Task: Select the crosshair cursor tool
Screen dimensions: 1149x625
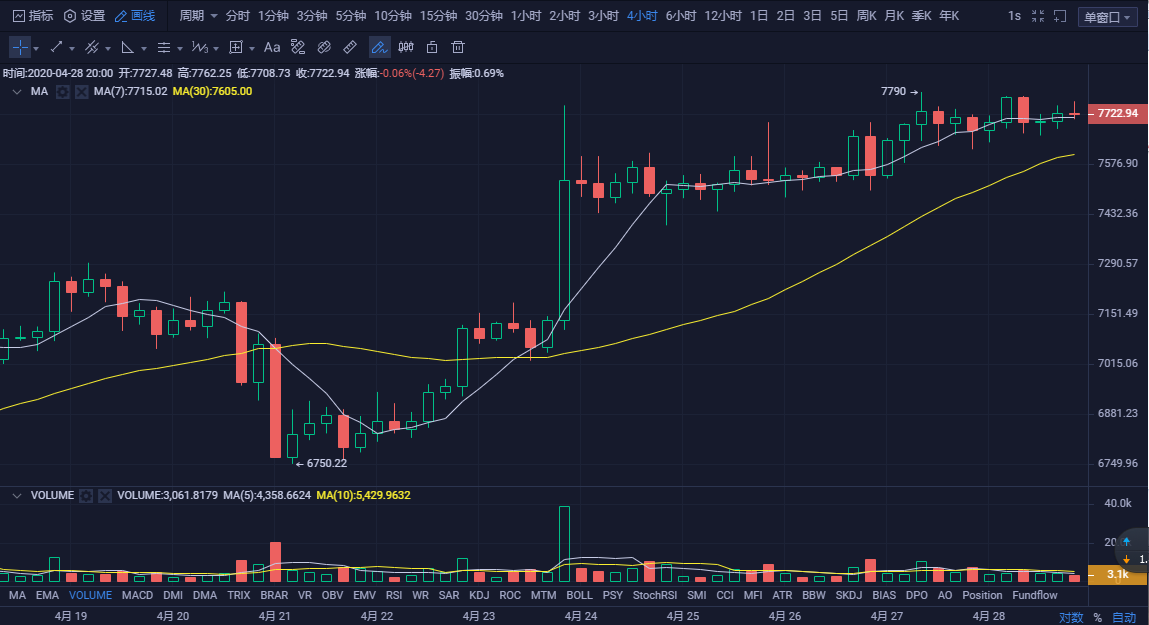Action: coord(20,47)
